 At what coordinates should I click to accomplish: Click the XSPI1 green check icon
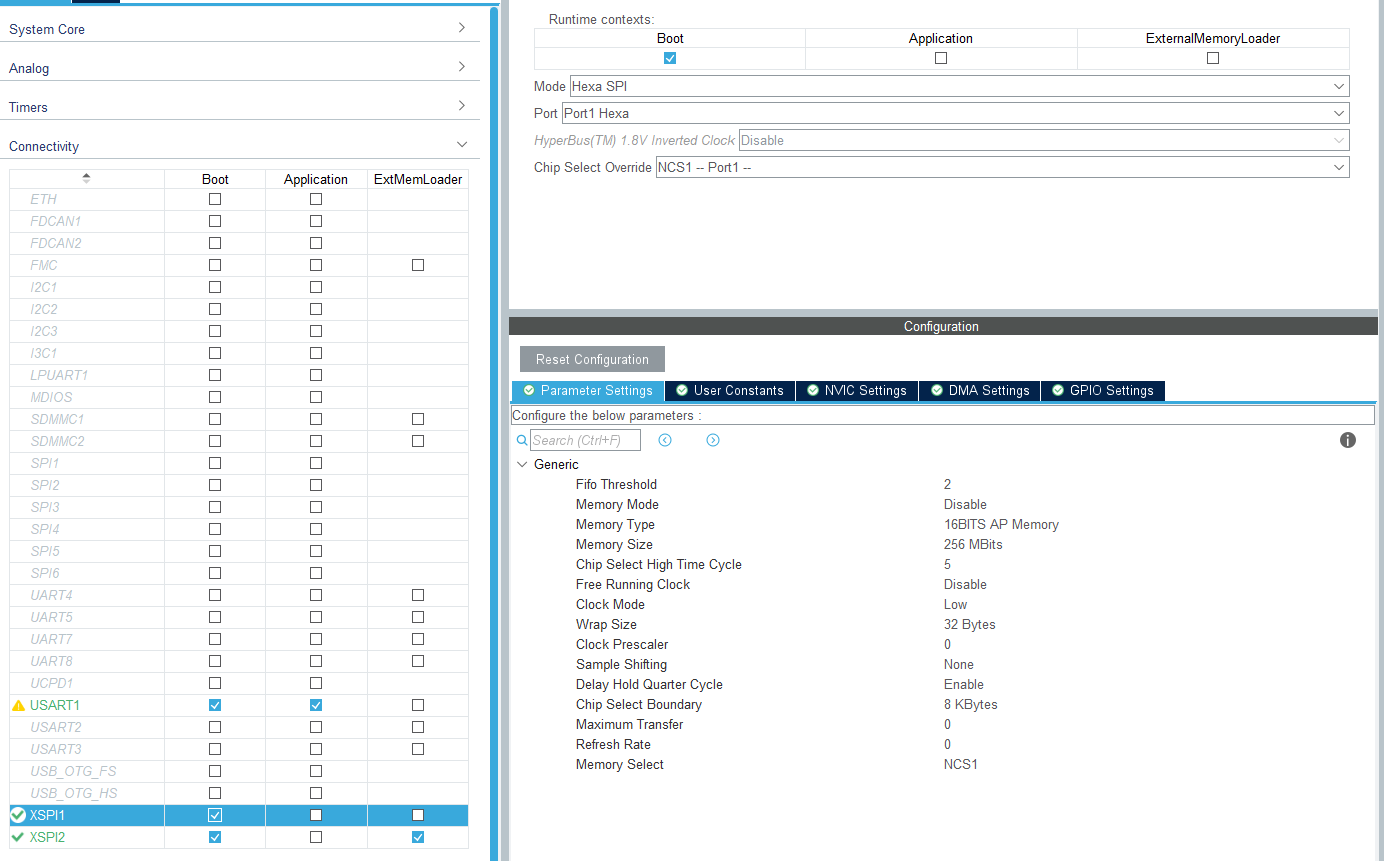coord(18,815)
